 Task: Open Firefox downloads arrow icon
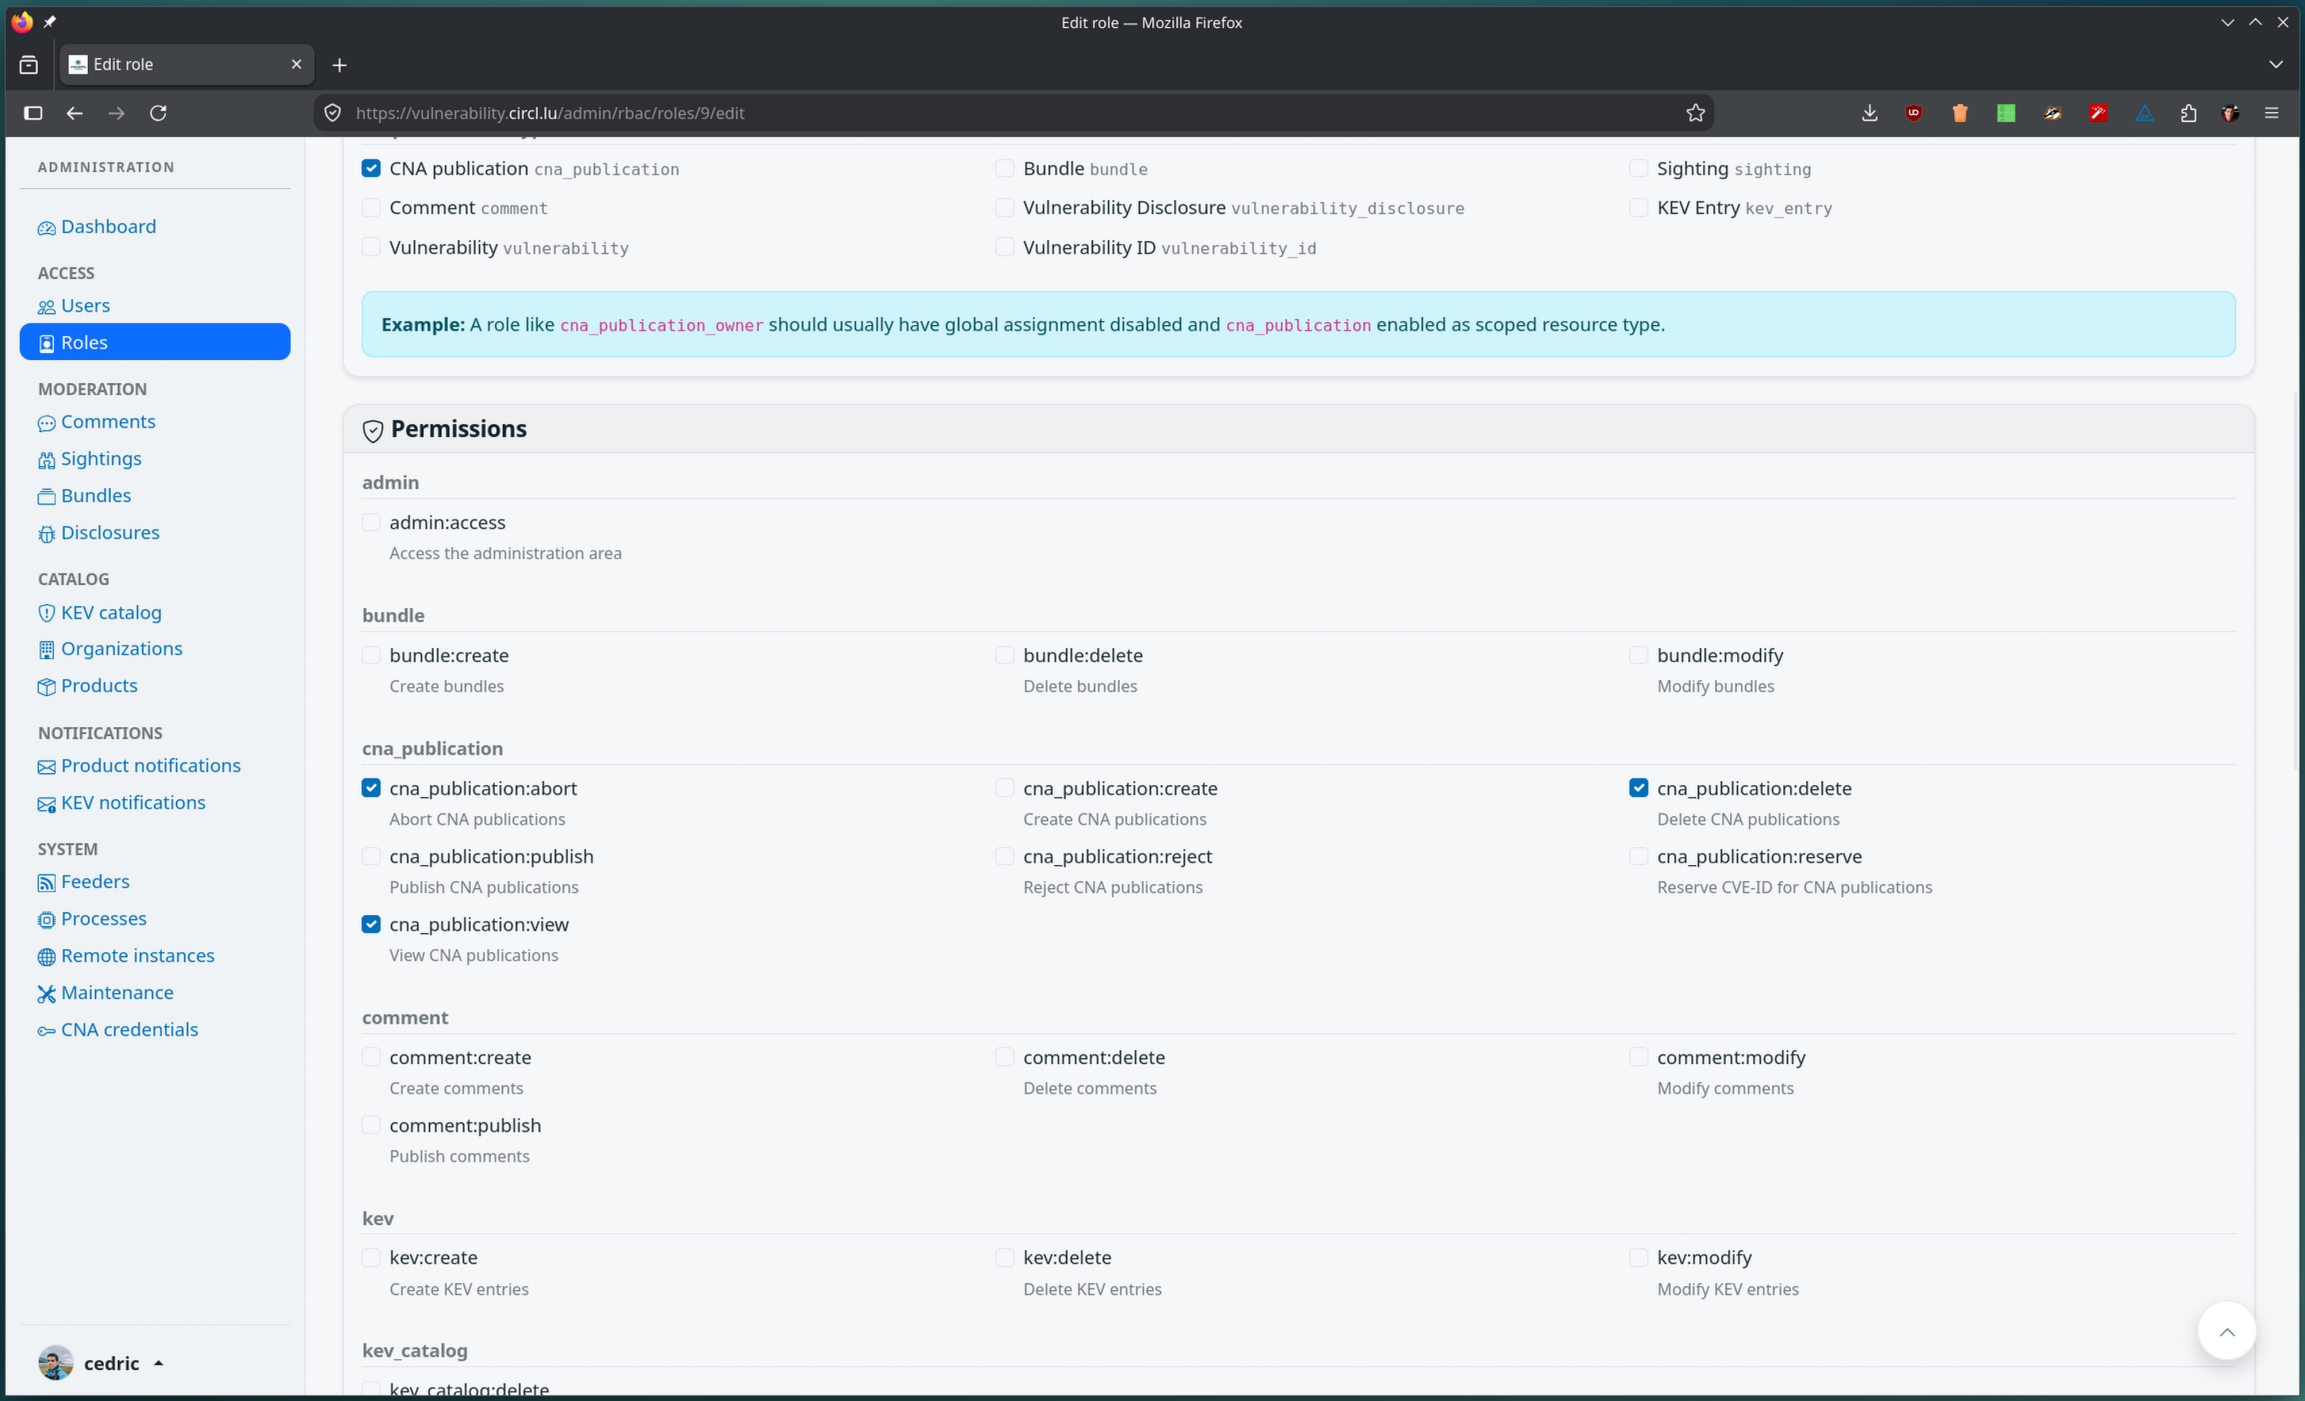click(x=1869, y=113)
